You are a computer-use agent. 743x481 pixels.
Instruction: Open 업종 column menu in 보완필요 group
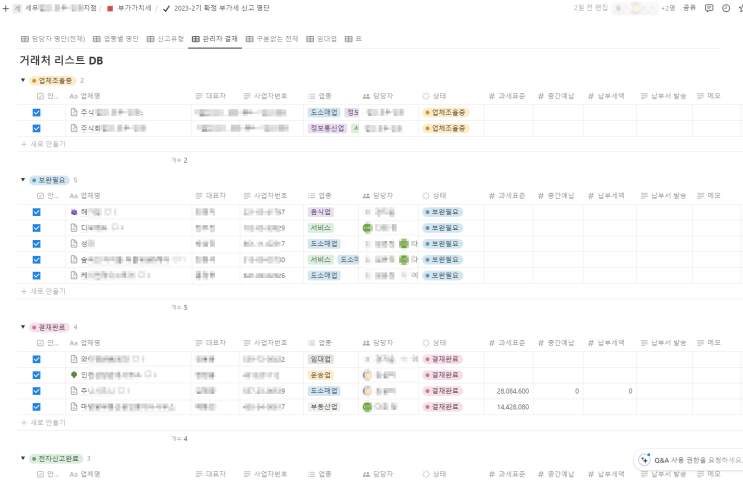319,196
